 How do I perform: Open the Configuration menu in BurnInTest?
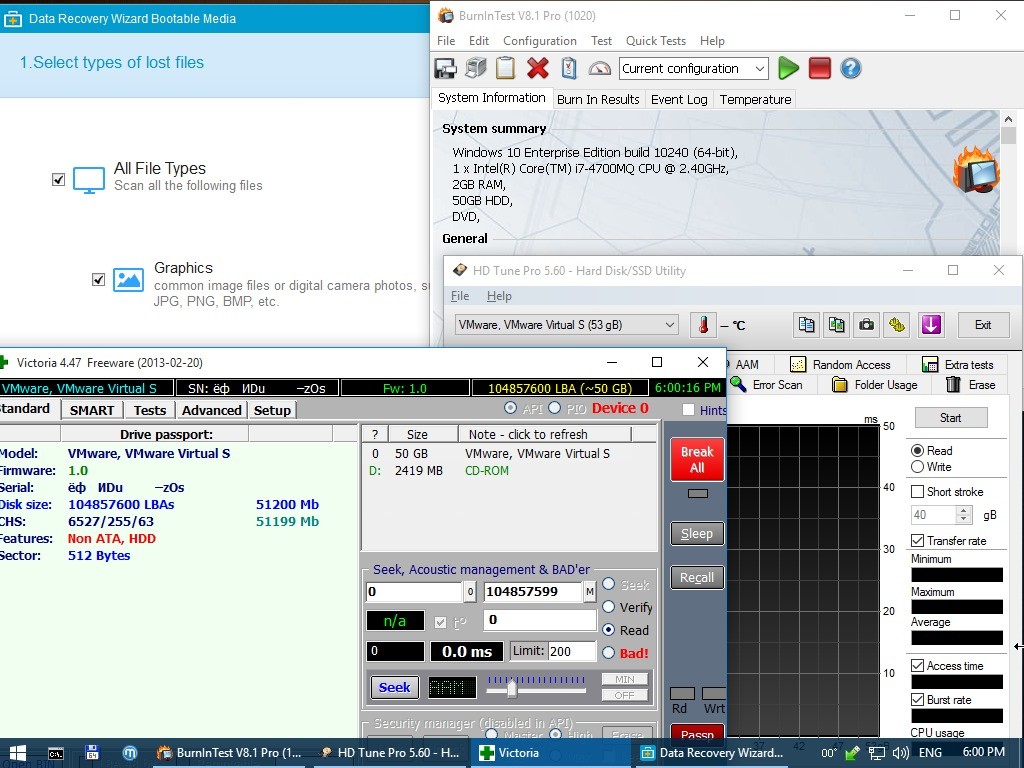coord(539,40)
